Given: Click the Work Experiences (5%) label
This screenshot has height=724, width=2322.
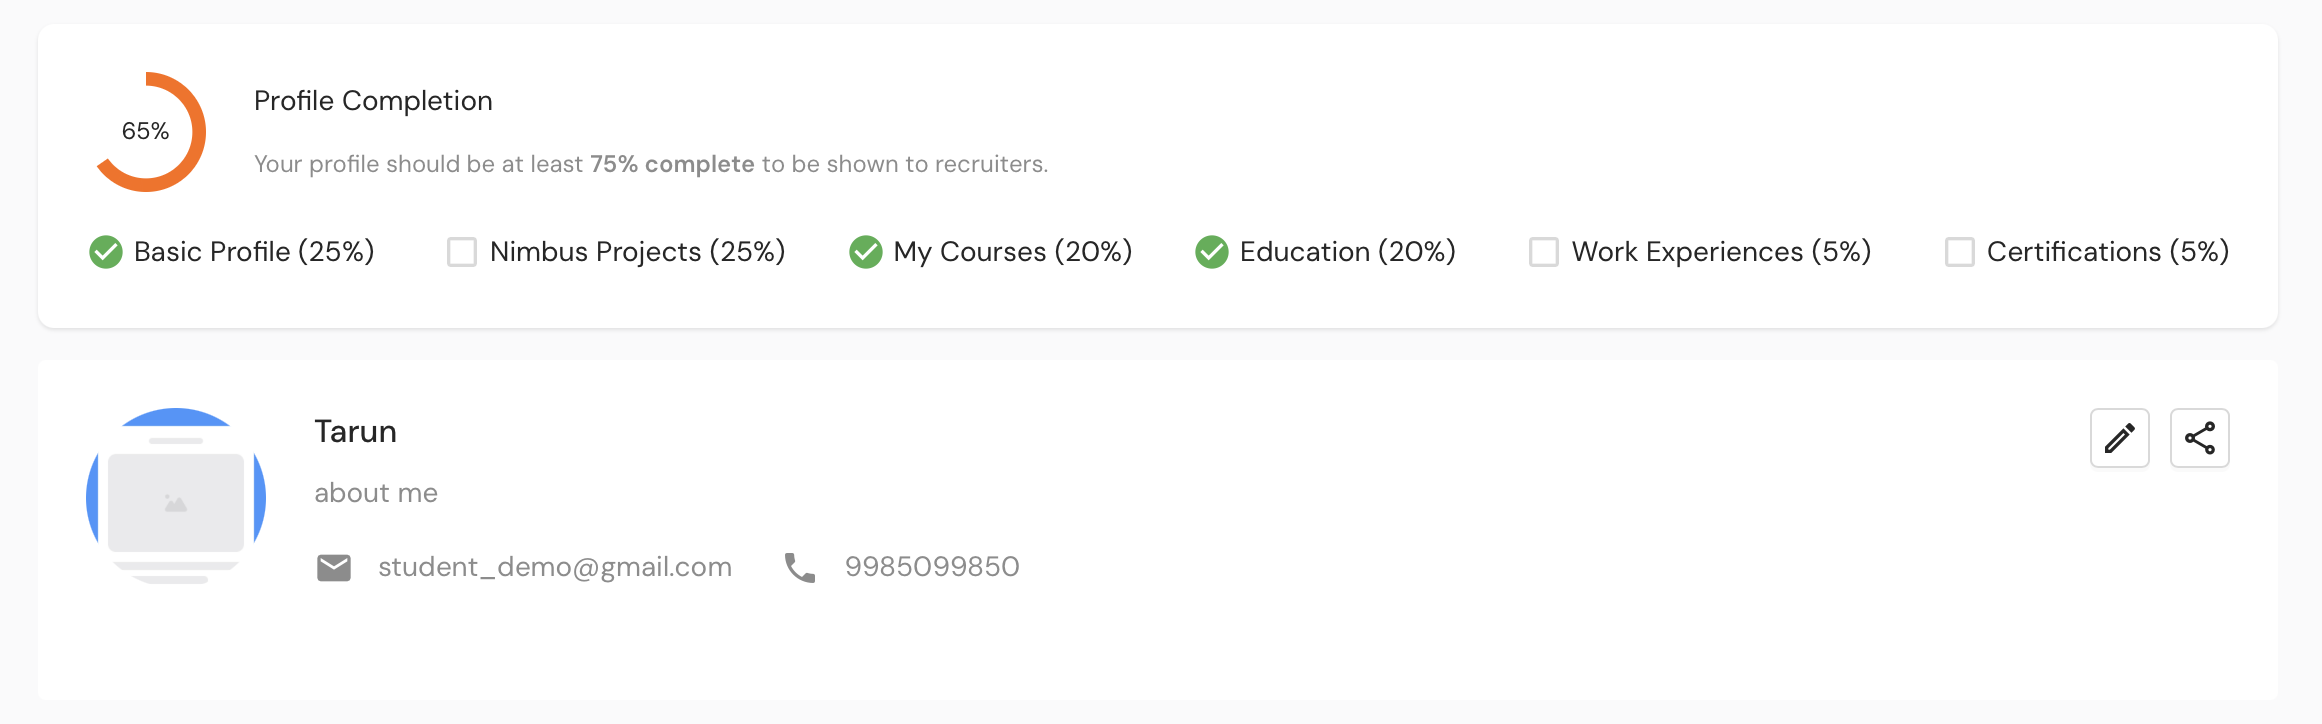Looking at the screenshot, I should point(1721,252).
